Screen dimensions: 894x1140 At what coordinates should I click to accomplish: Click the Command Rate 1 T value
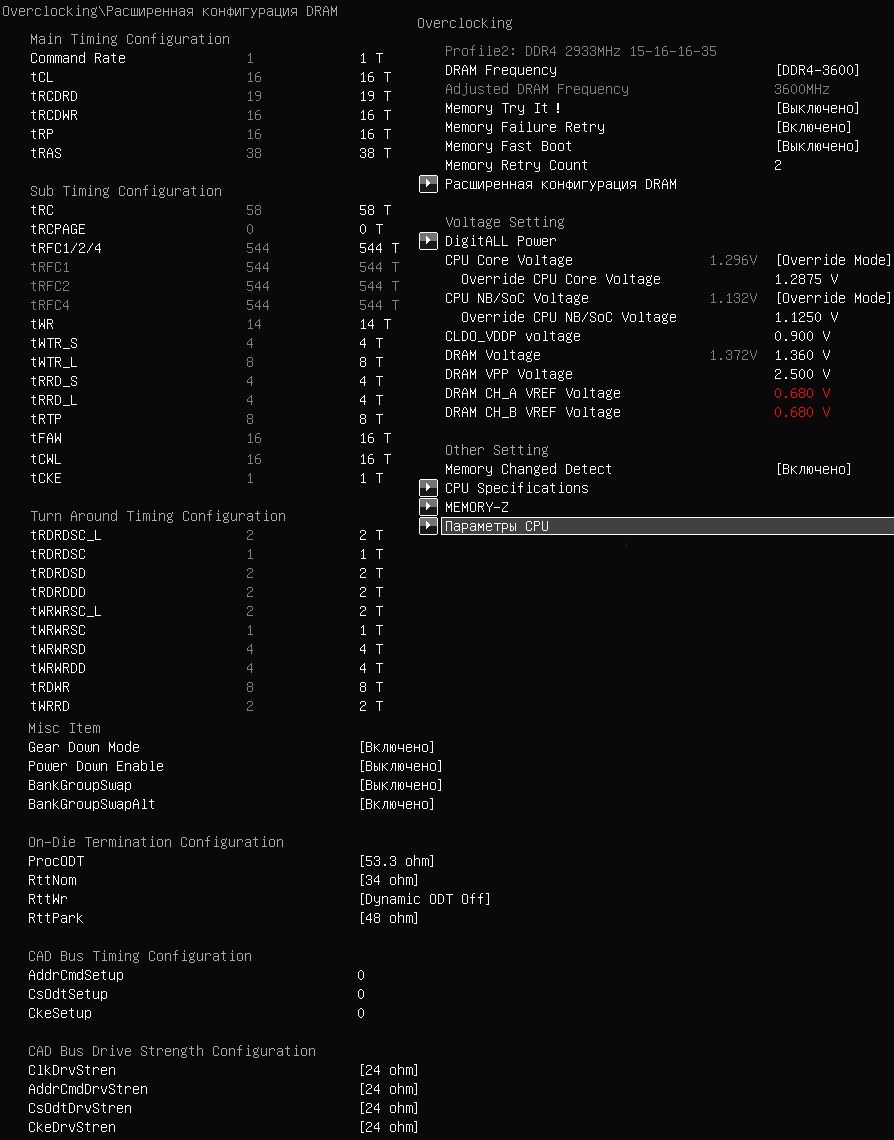(x=371, y=58)
